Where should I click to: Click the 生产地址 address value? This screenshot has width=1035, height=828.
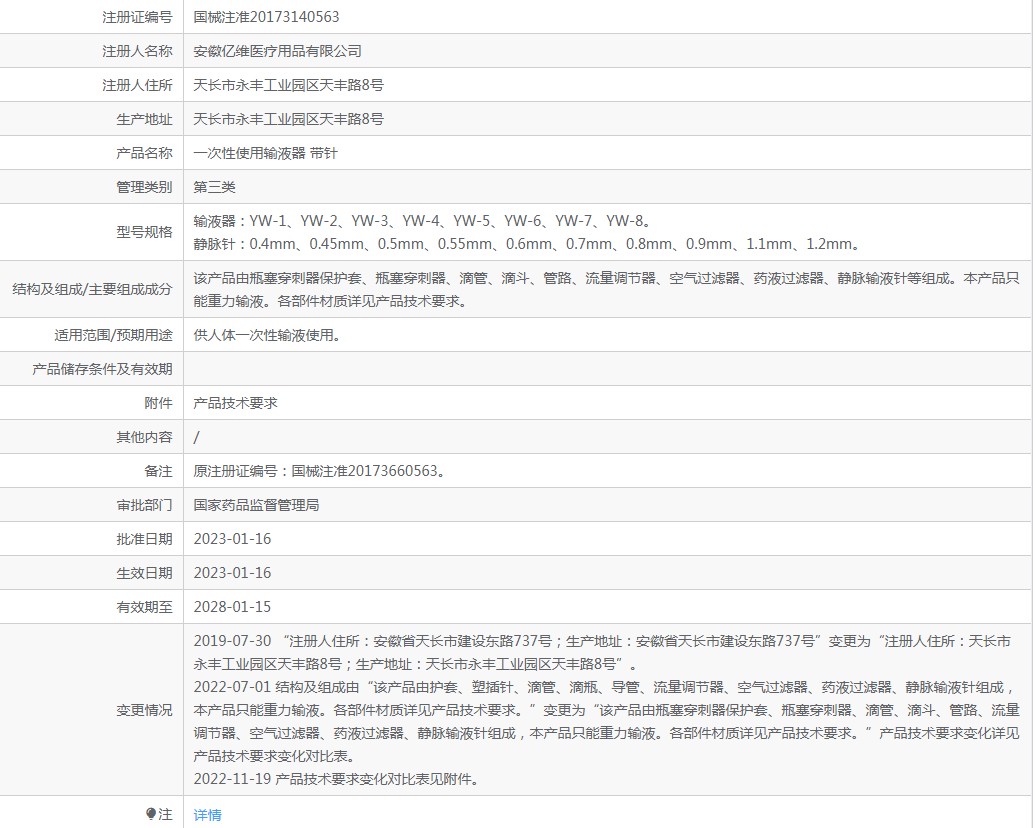(288, 119)
